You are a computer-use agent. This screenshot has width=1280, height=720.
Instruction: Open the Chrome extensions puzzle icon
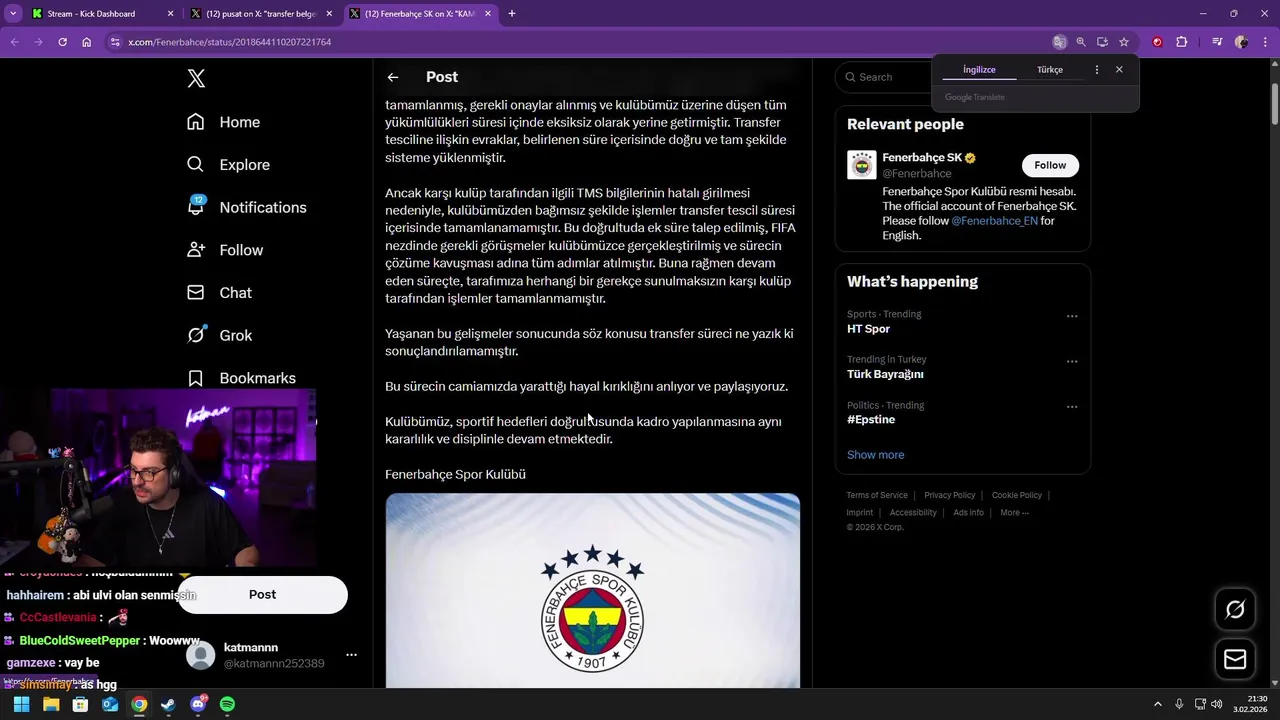[1181, 42]
